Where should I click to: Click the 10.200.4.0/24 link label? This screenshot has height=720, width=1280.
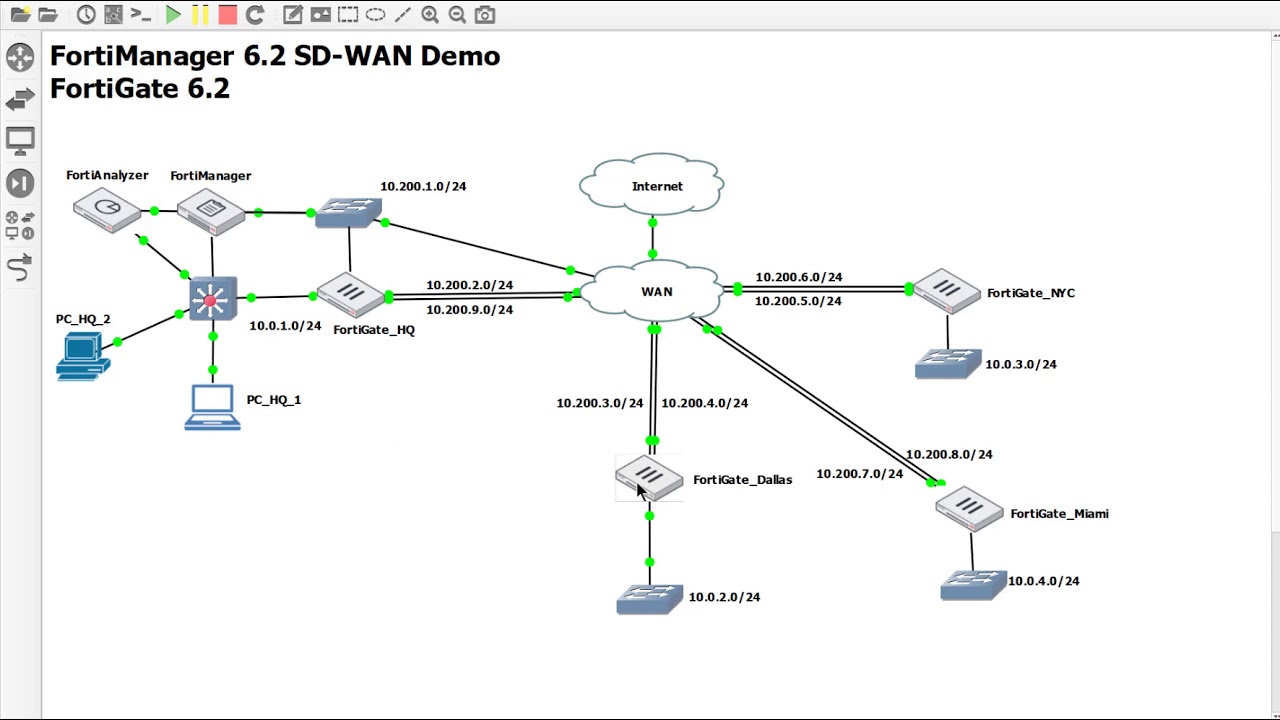pos(705,403)
